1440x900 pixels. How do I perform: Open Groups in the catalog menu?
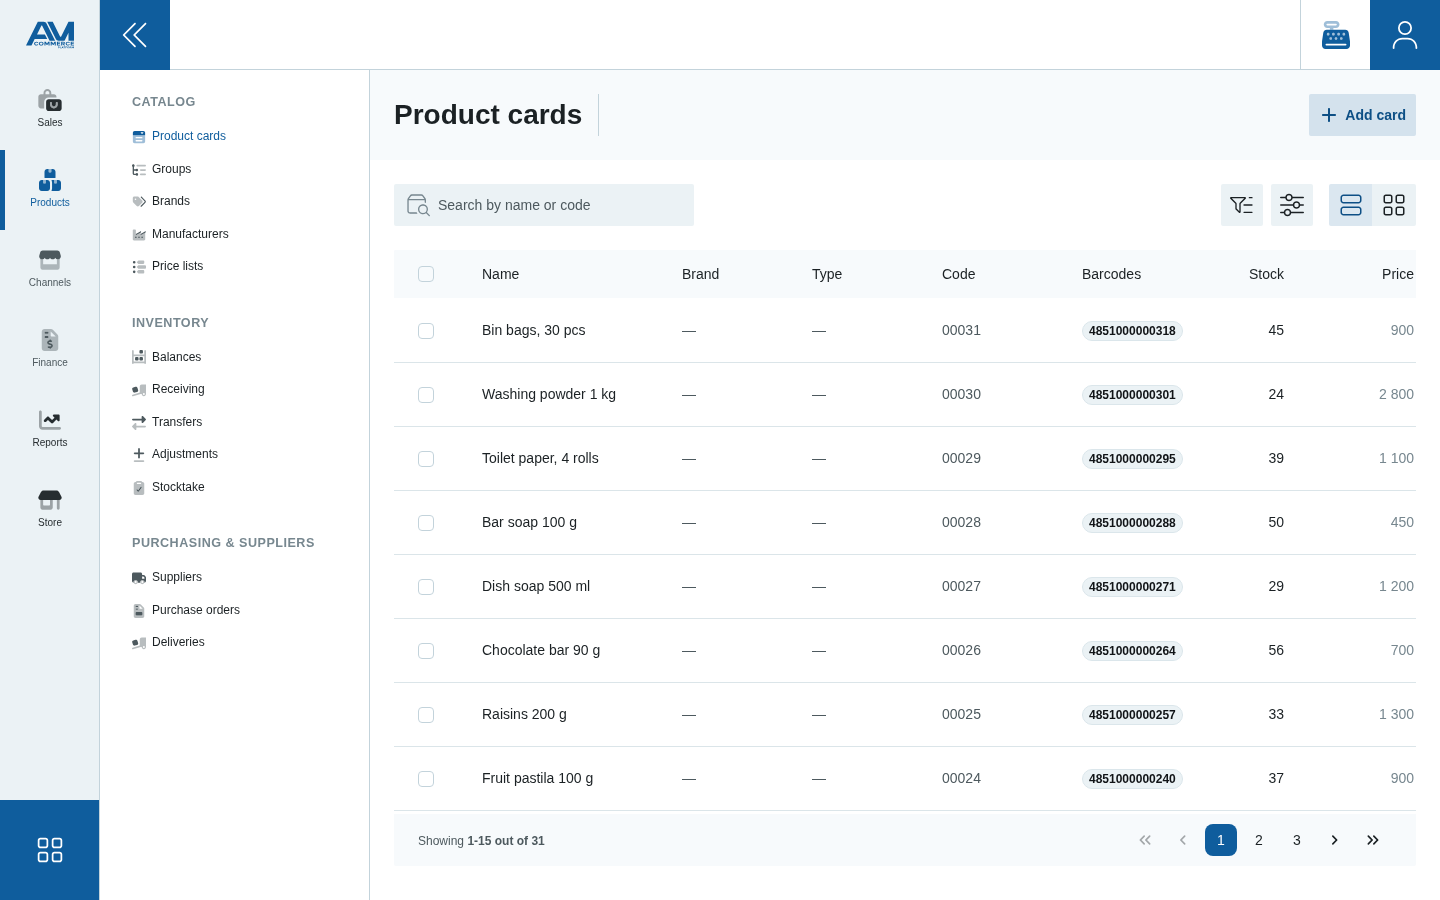pos(162,169)
